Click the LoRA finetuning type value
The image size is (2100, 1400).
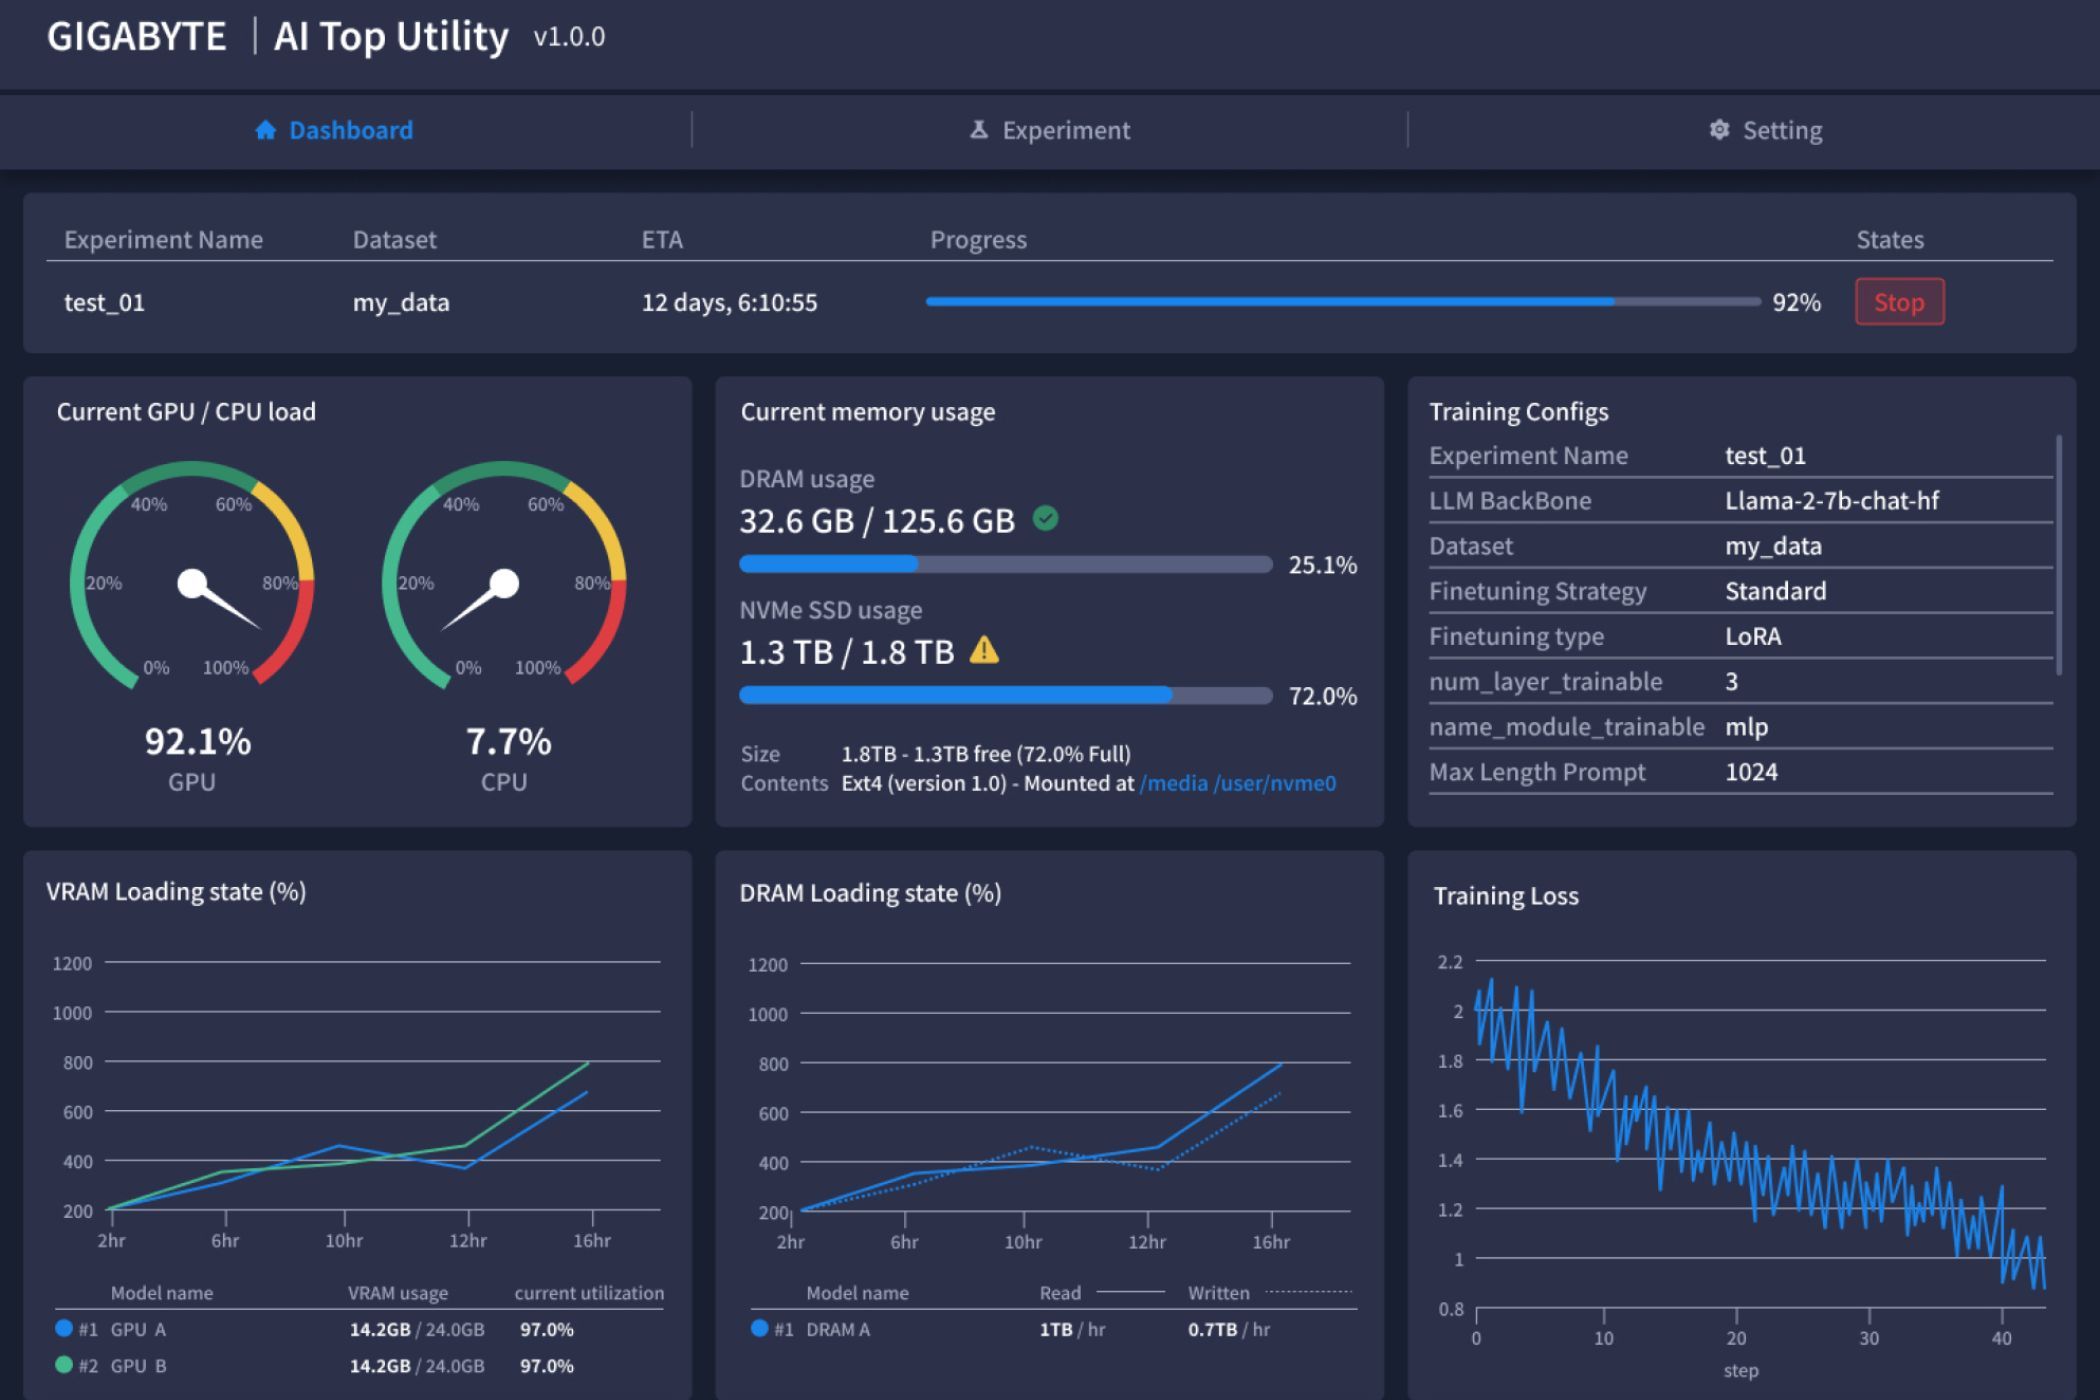pos(1753,636)
